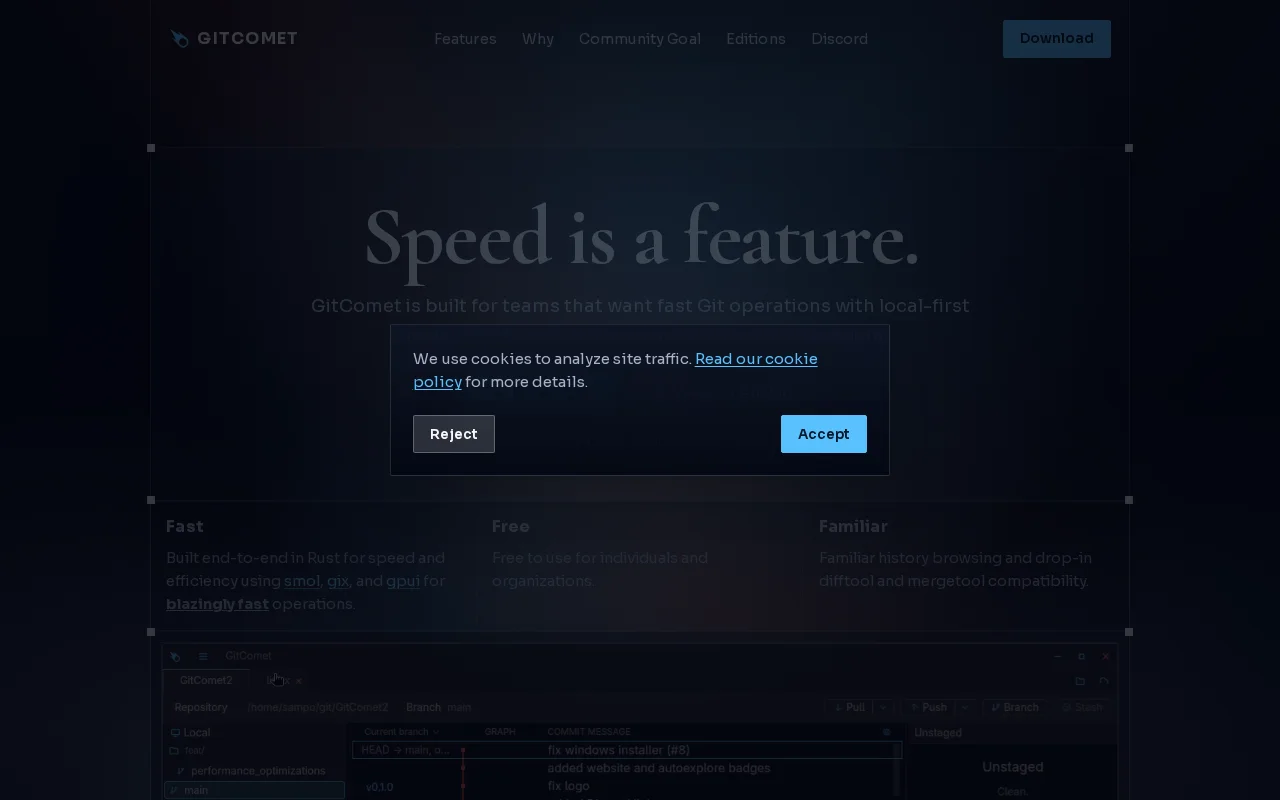The height and width of the screenshot is (800, 1280).
Task: Open the Why nav item
Action: pyautogui.click(x=538, y=39)
